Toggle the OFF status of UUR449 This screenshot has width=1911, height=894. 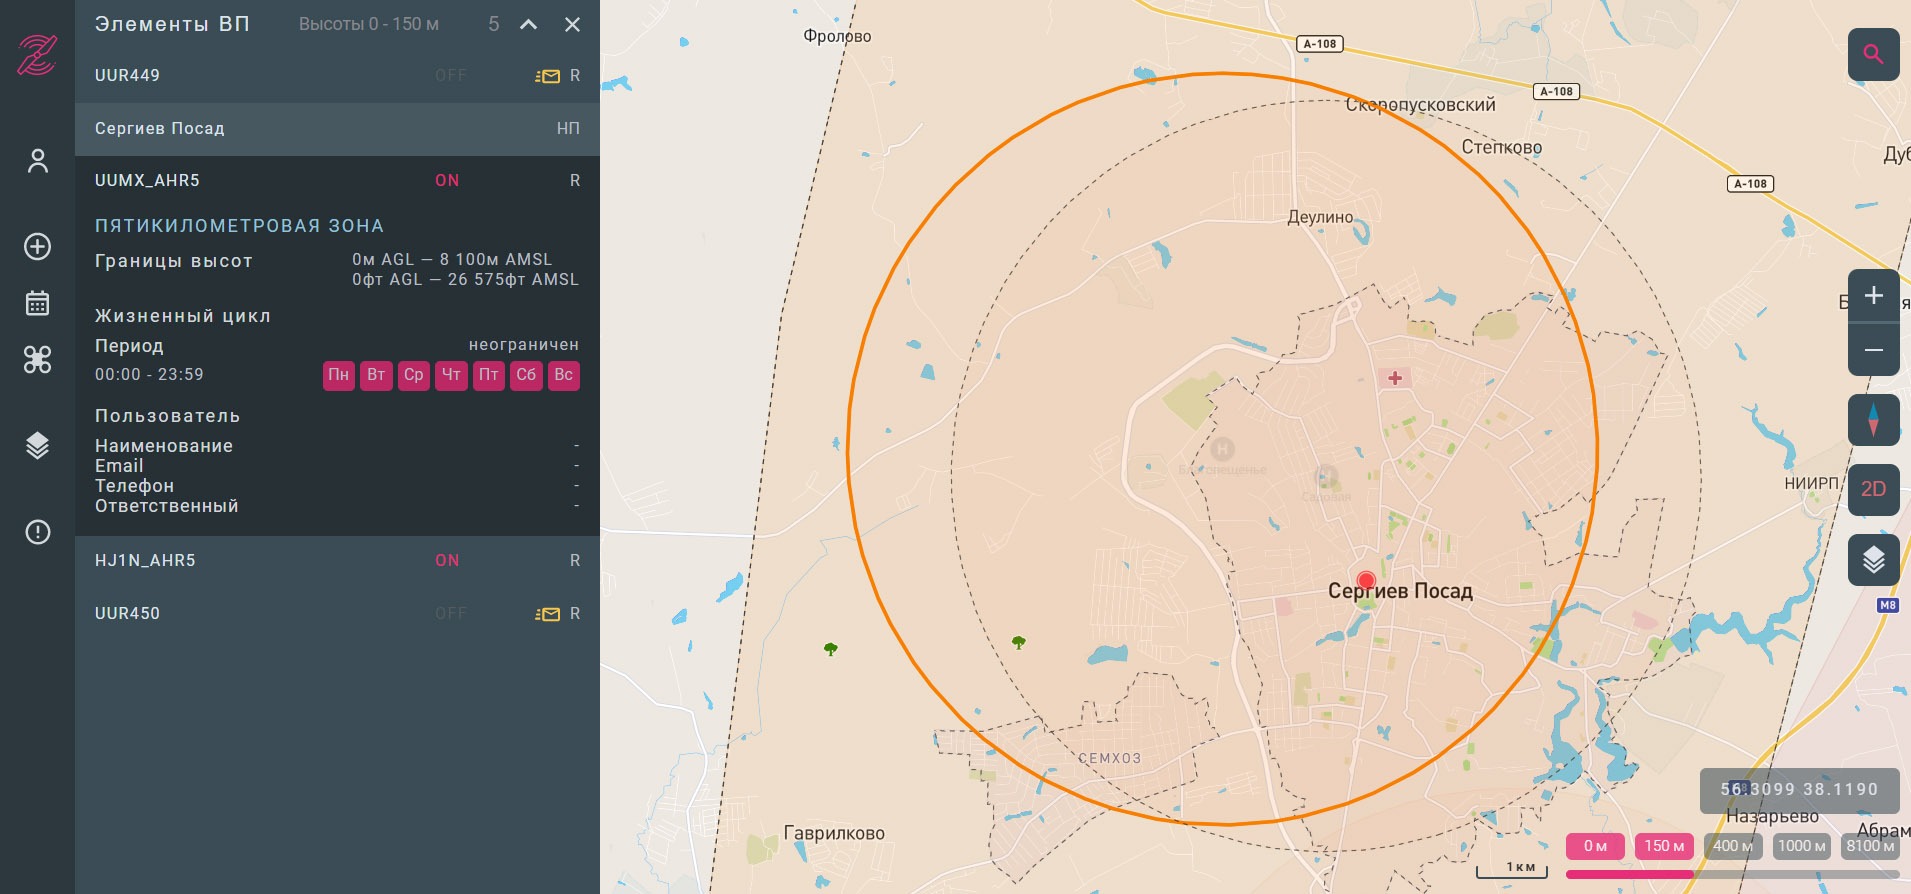[x=451, y=76]
